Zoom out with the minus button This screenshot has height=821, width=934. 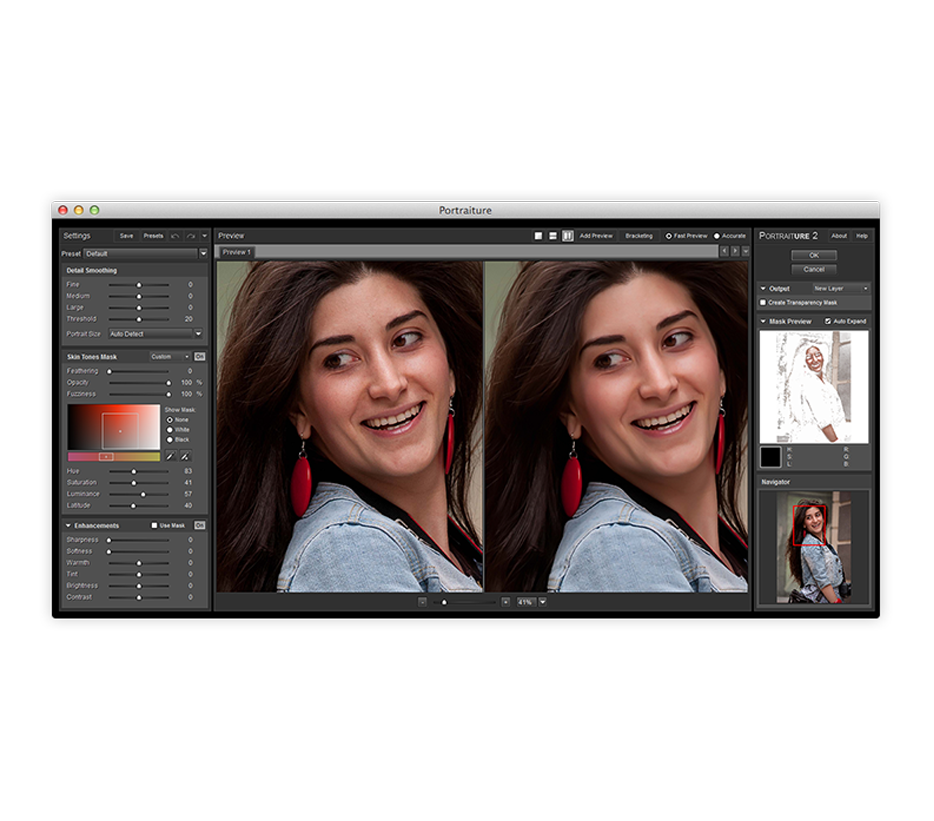[422, 602]
